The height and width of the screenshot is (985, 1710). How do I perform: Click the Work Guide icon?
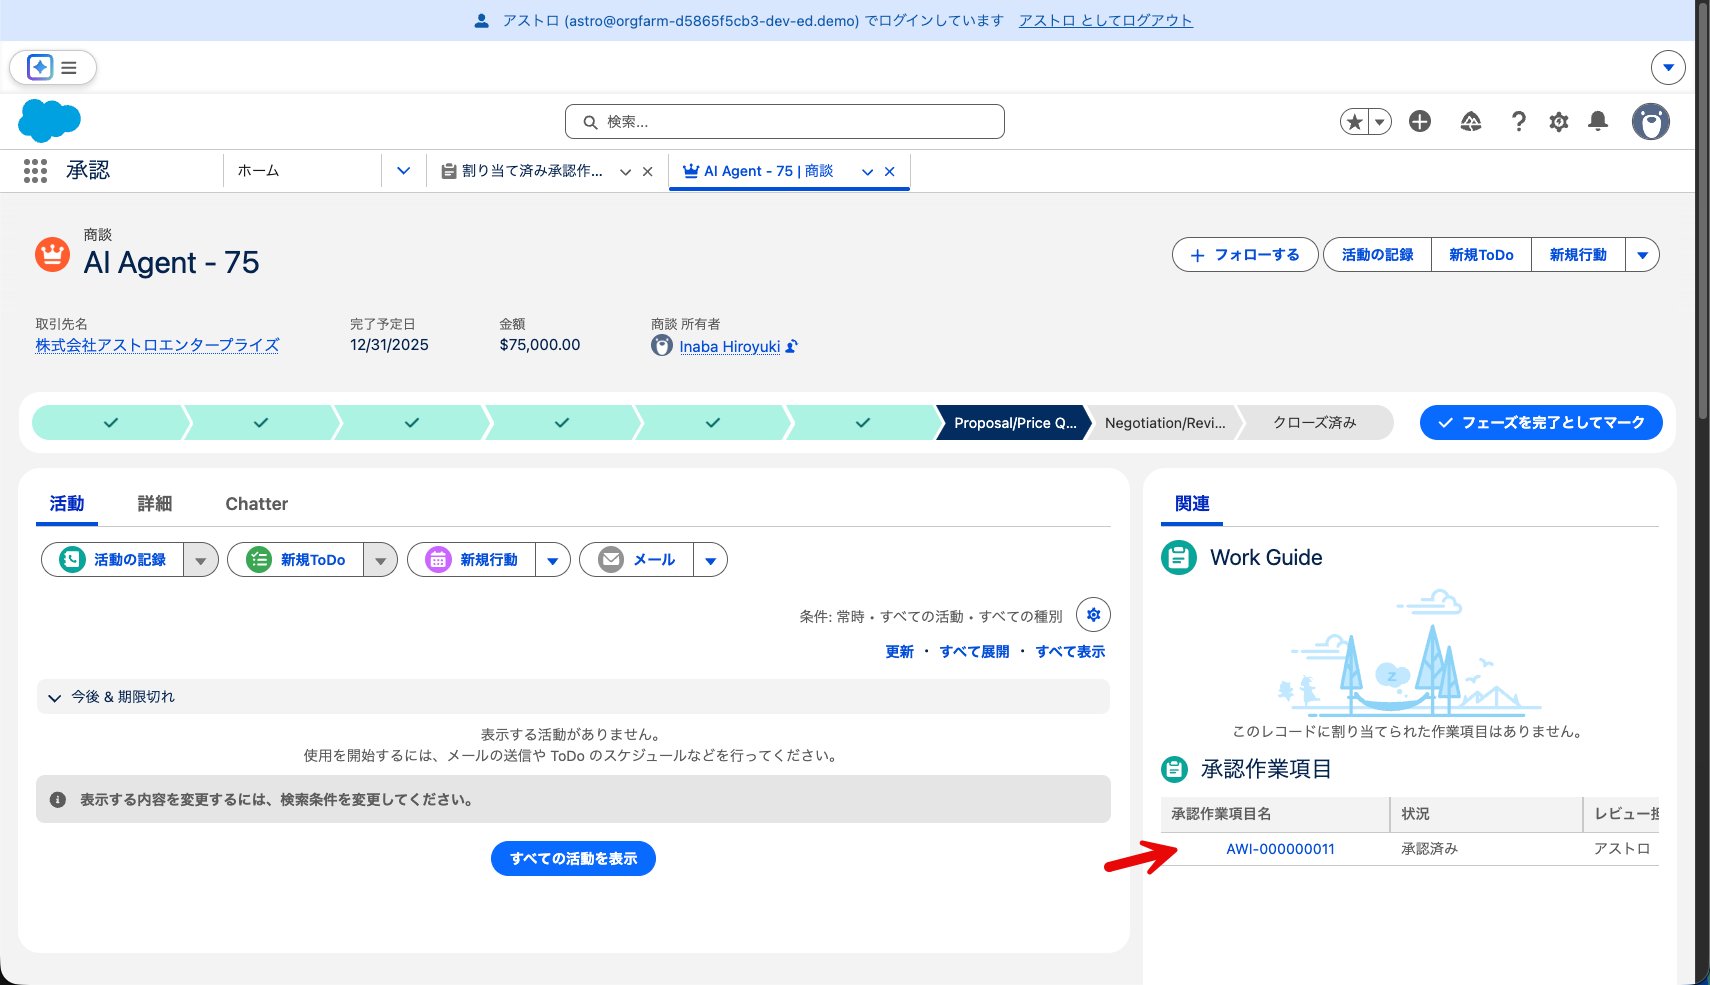click(1179, 557)
